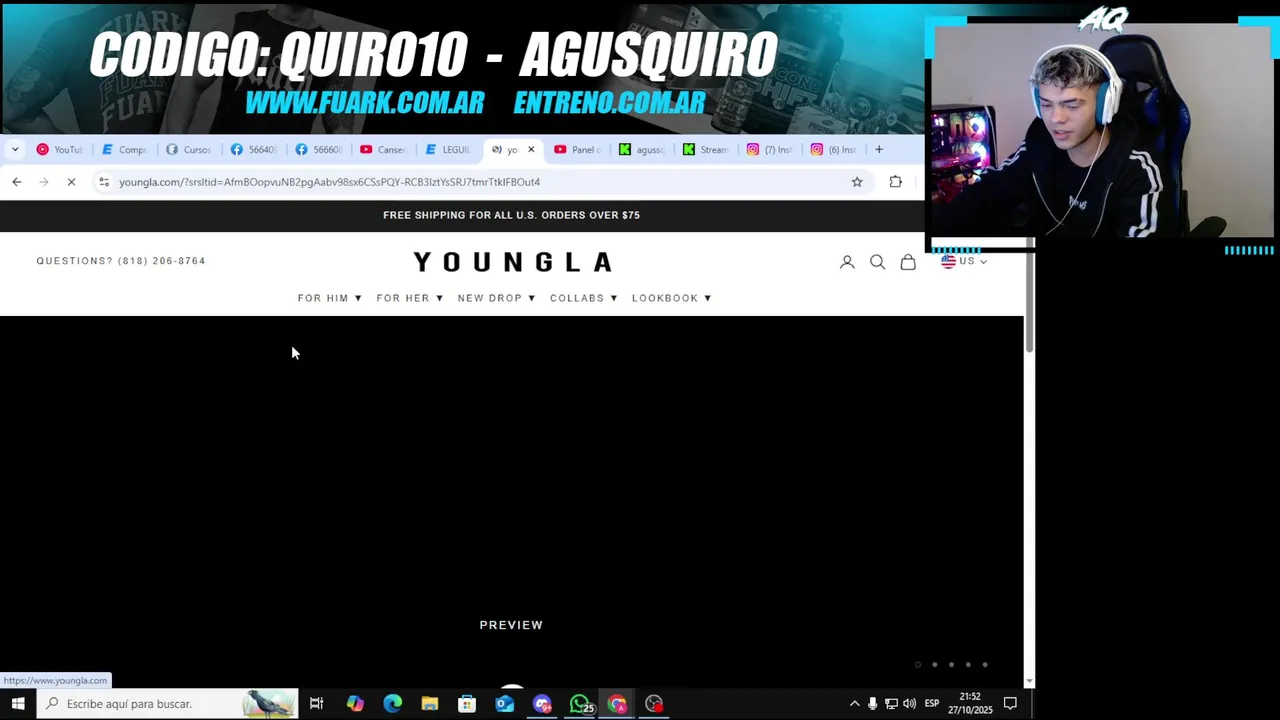
Task: Switch to the Panel tab
Action: pos(577,150)
